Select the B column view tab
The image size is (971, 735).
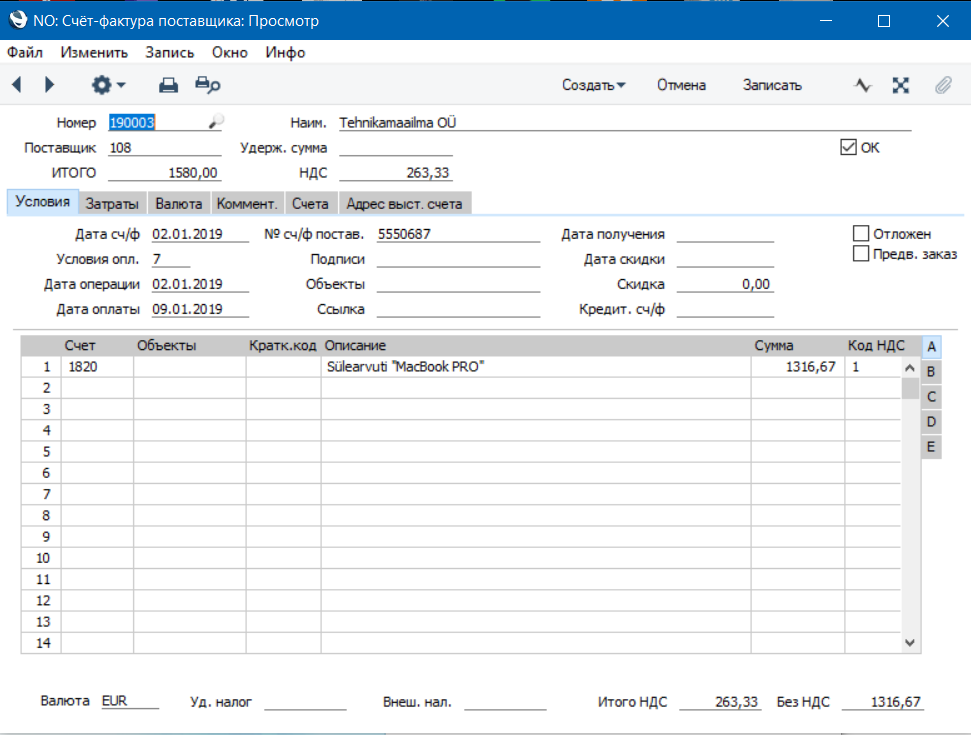point(931,372)
